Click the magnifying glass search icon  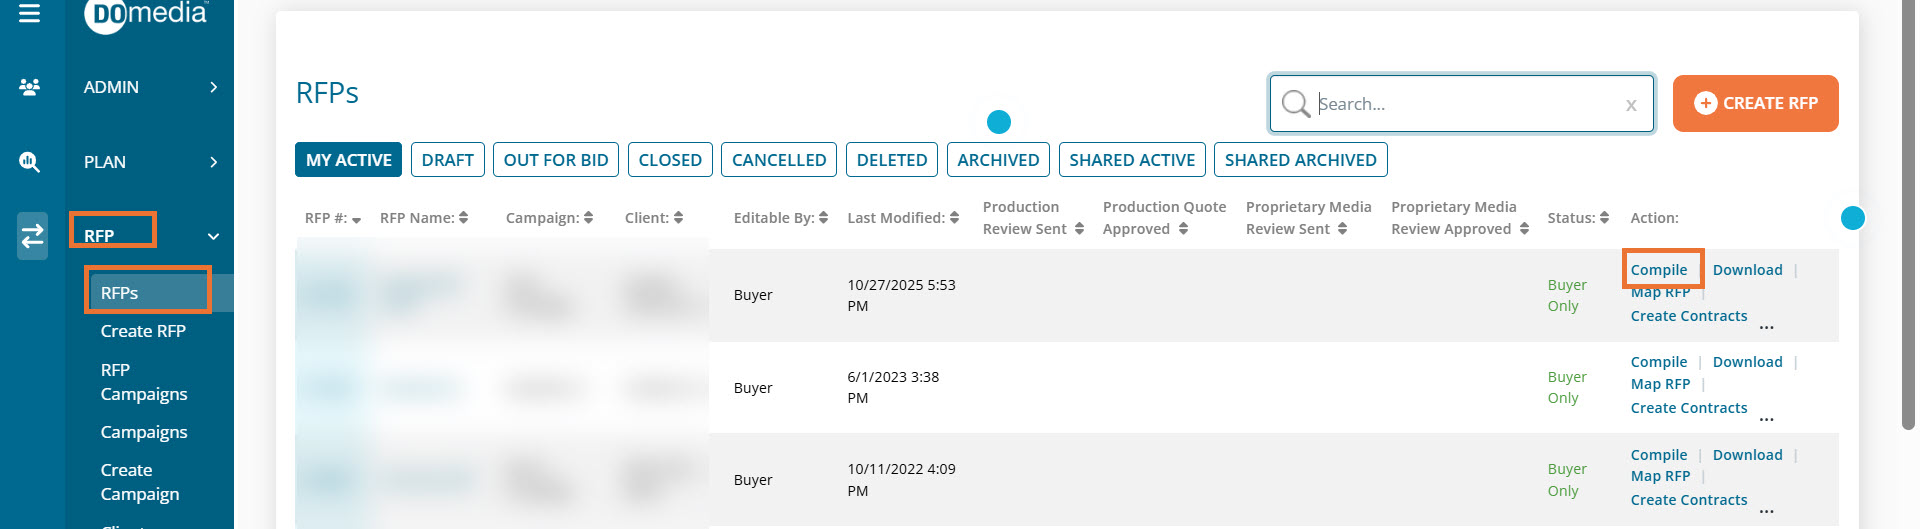click(x=1295, y=104)
